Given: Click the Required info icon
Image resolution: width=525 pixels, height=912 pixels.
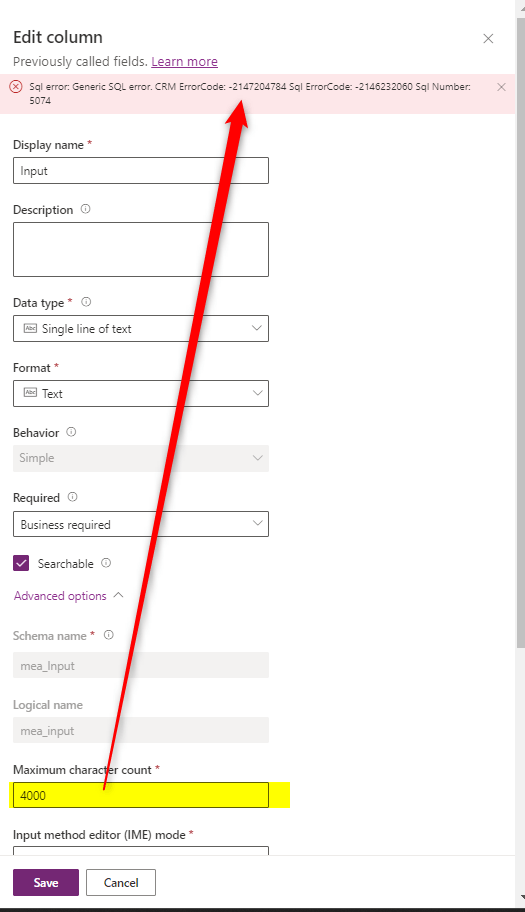Looking at the screenshot, I should pos(72,497).
